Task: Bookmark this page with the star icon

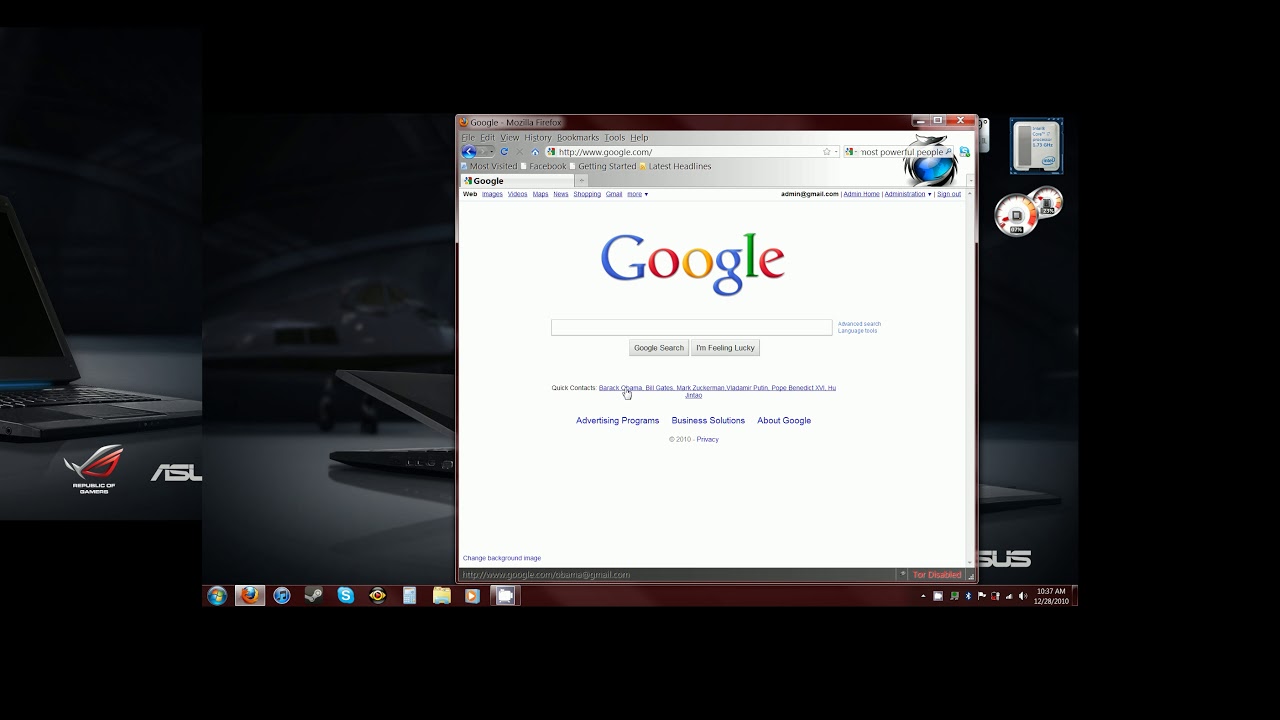Action: 826,152
